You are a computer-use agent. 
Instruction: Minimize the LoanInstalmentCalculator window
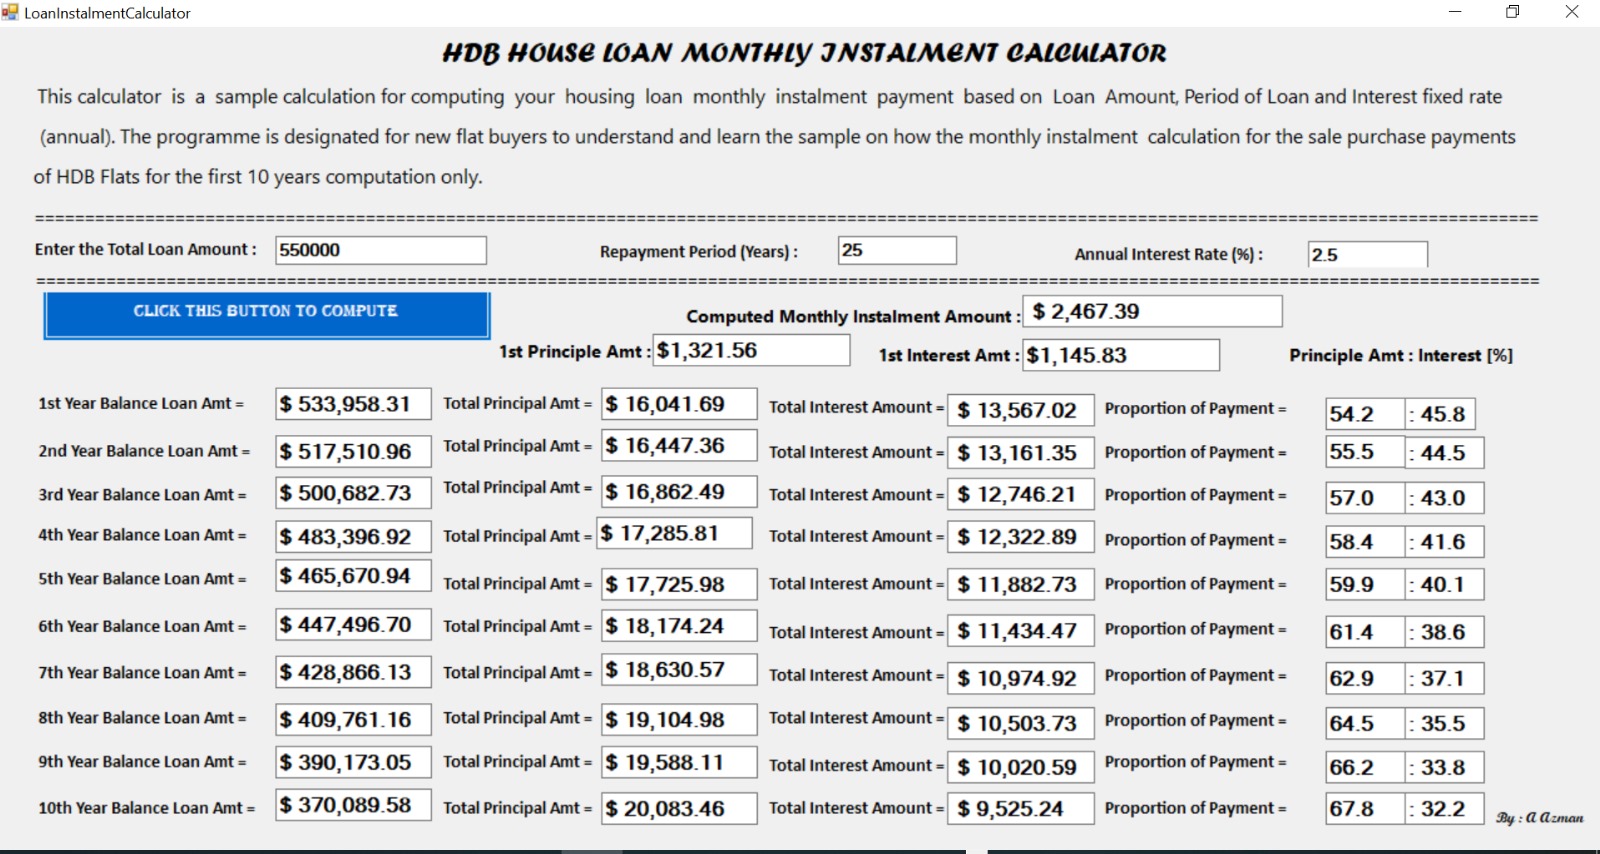coord(1455,12)
